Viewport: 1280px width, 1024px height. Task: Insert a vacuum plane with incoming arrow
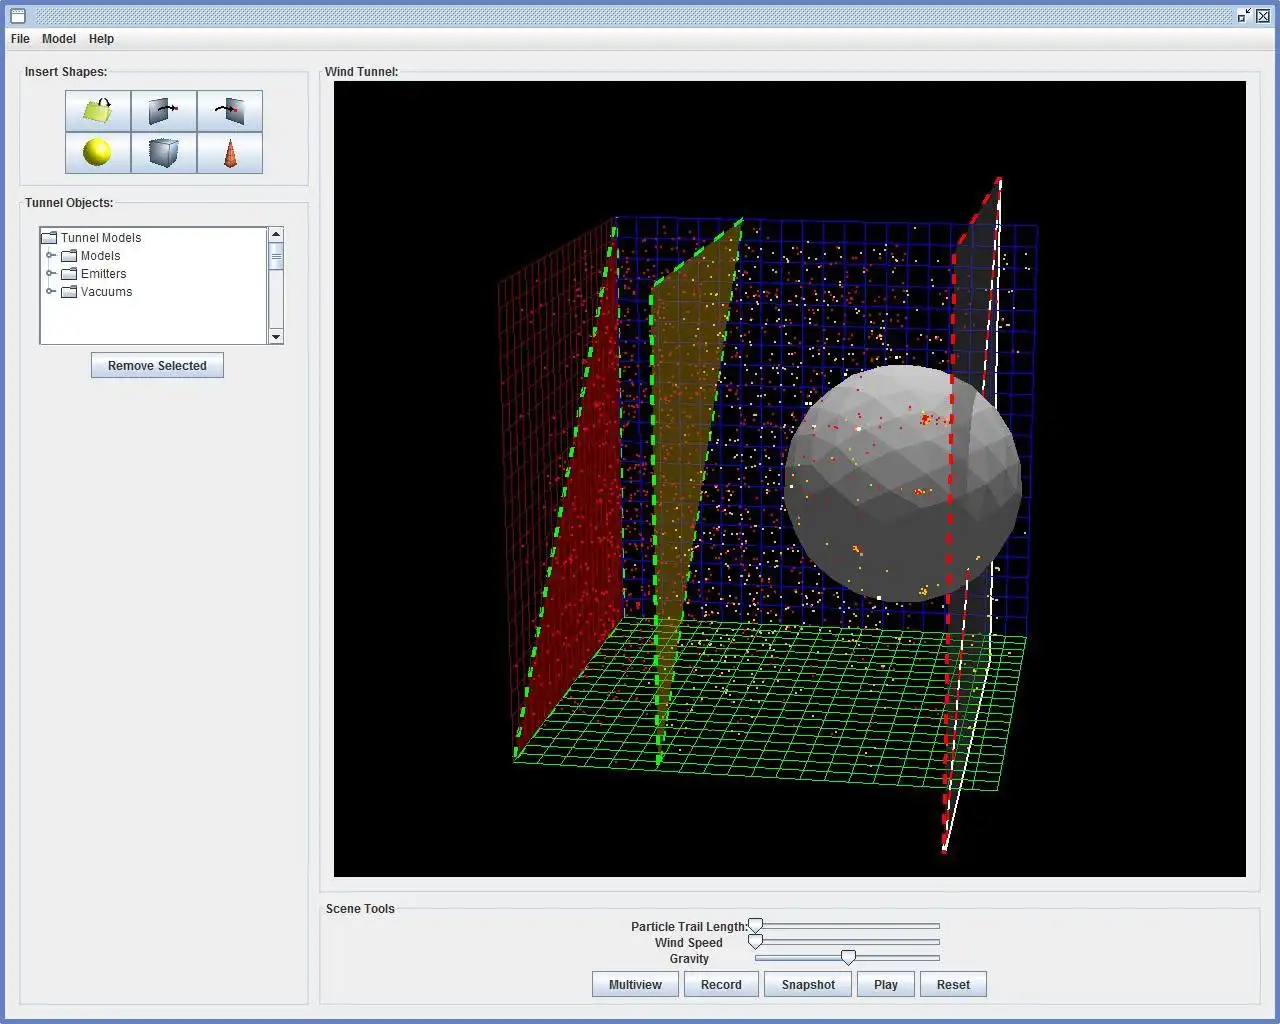(230, 111)
